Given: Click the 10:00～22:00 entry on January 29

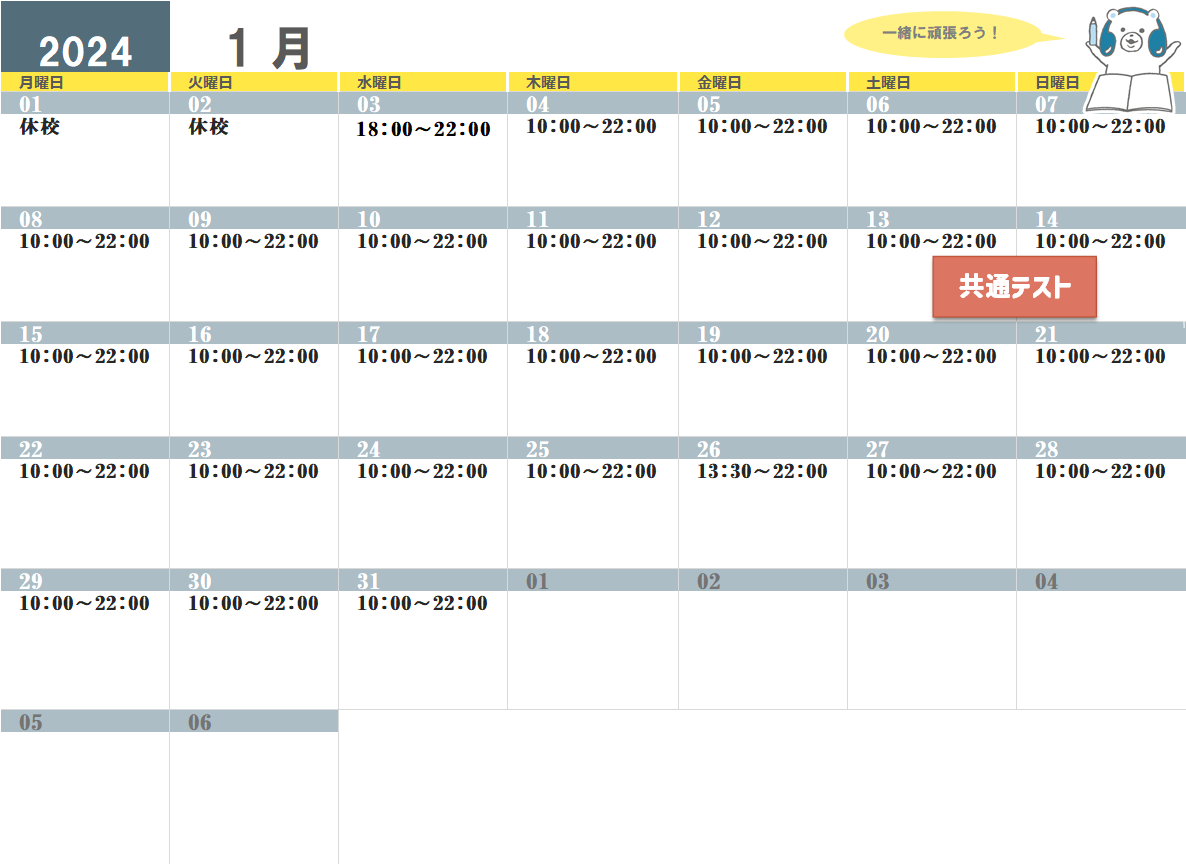Looking at the screenshot, I should (x=84, y=603).
